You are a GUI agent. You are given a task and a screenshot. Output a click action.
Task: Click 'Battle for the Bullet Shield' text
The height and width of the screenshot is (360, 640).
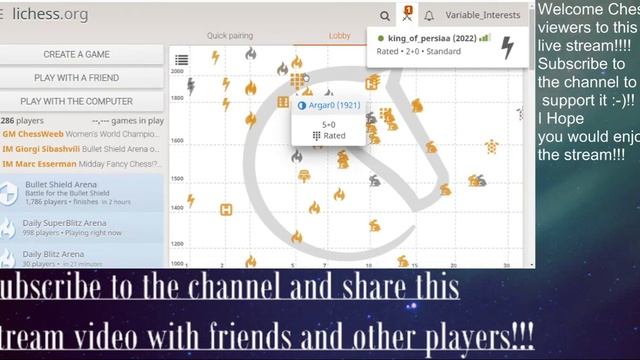(67, 193)
